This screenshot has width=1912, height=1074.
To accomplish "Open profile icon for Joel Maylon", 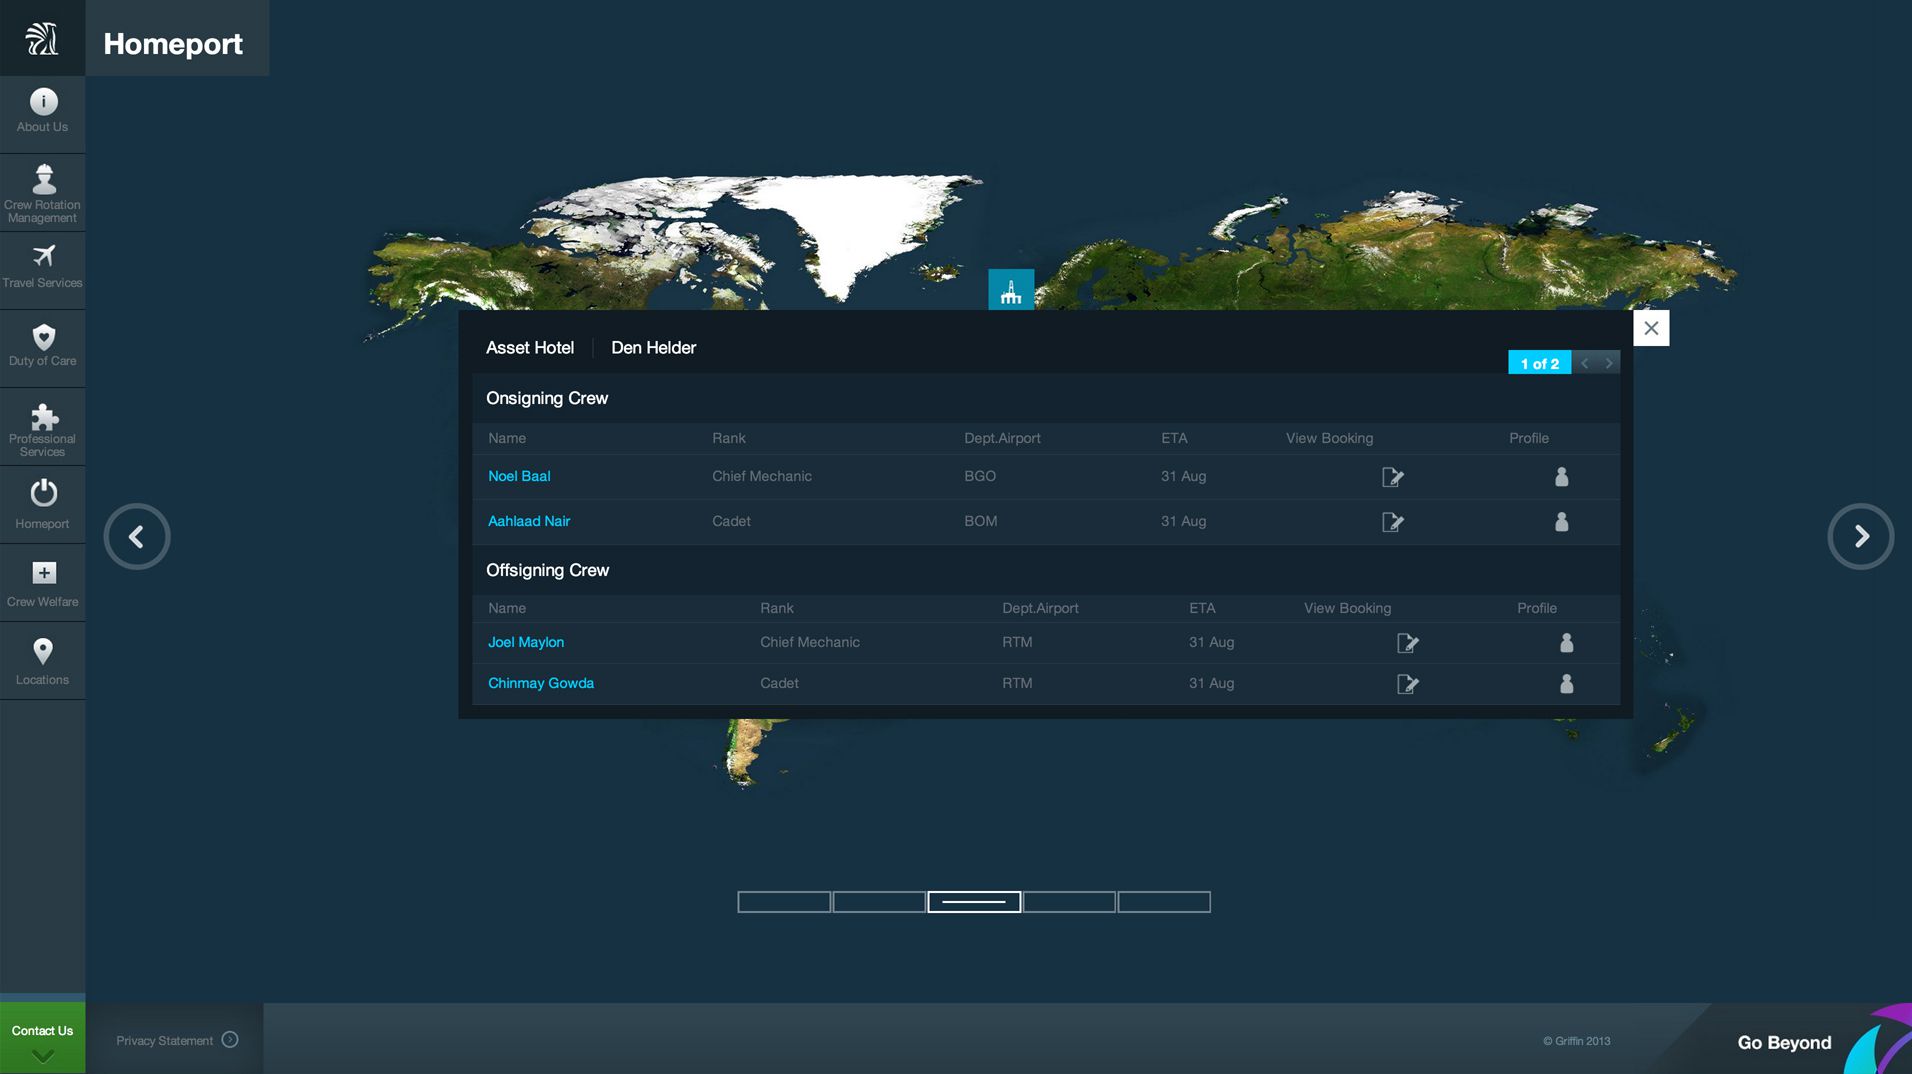I will coord(1566,643).
